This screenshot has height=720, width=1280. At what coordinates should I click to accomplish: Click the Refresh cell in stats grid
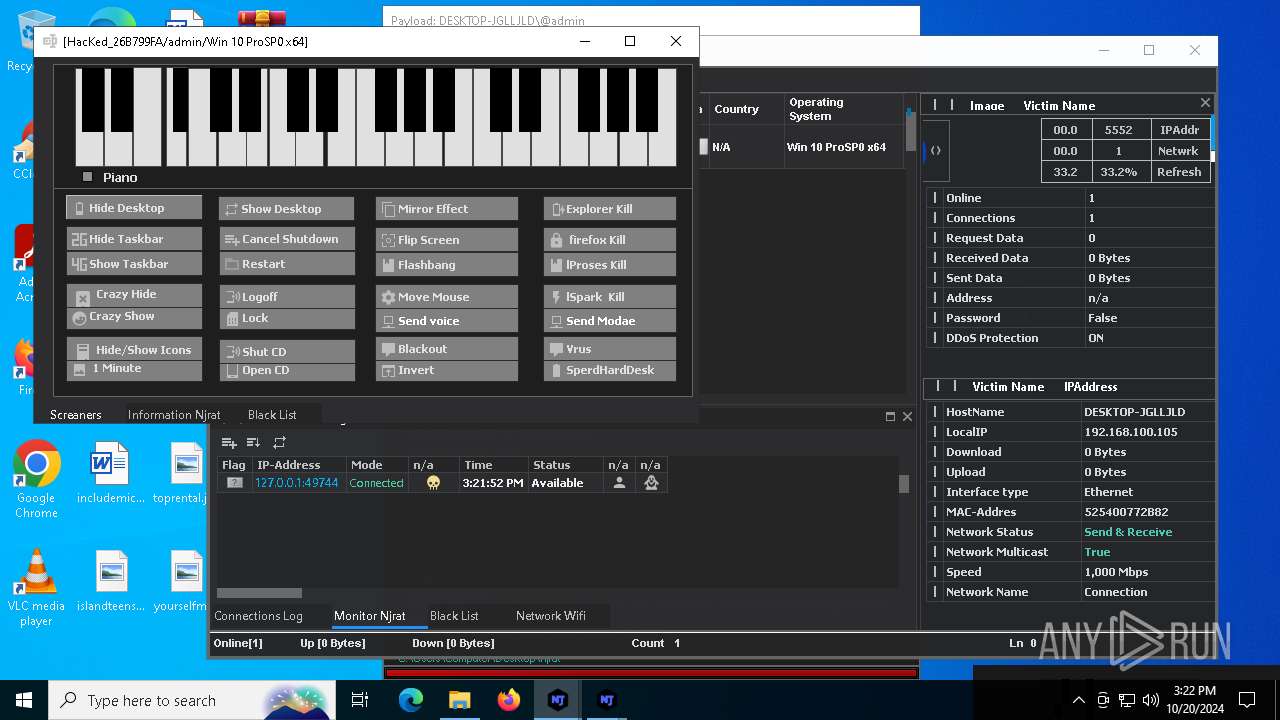point(1179,172)
